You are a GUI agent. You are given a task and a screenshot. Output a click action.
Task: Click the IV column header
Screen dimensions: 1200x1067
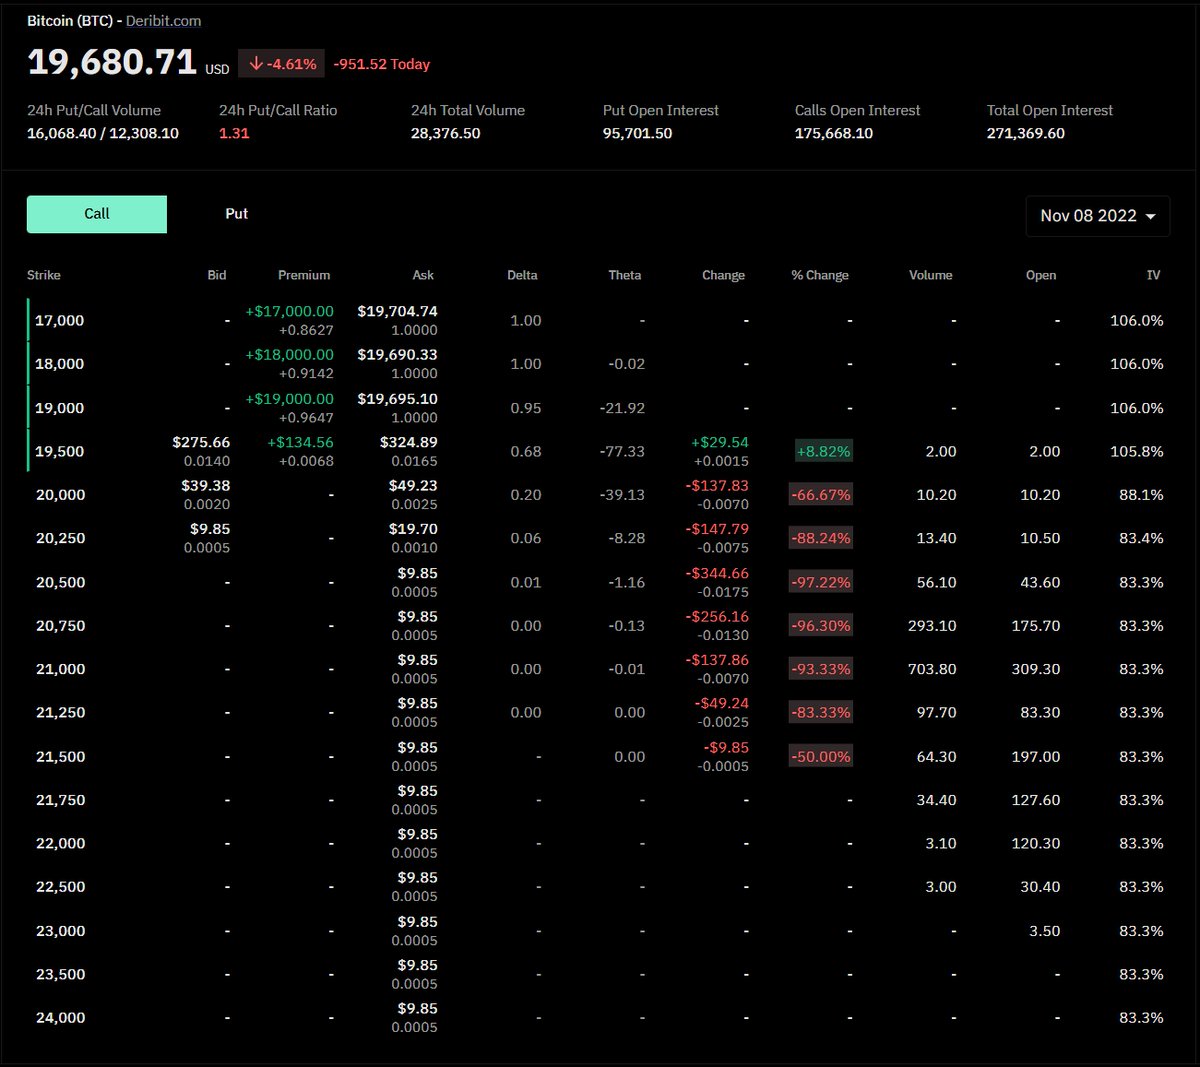click(1153, 275)
